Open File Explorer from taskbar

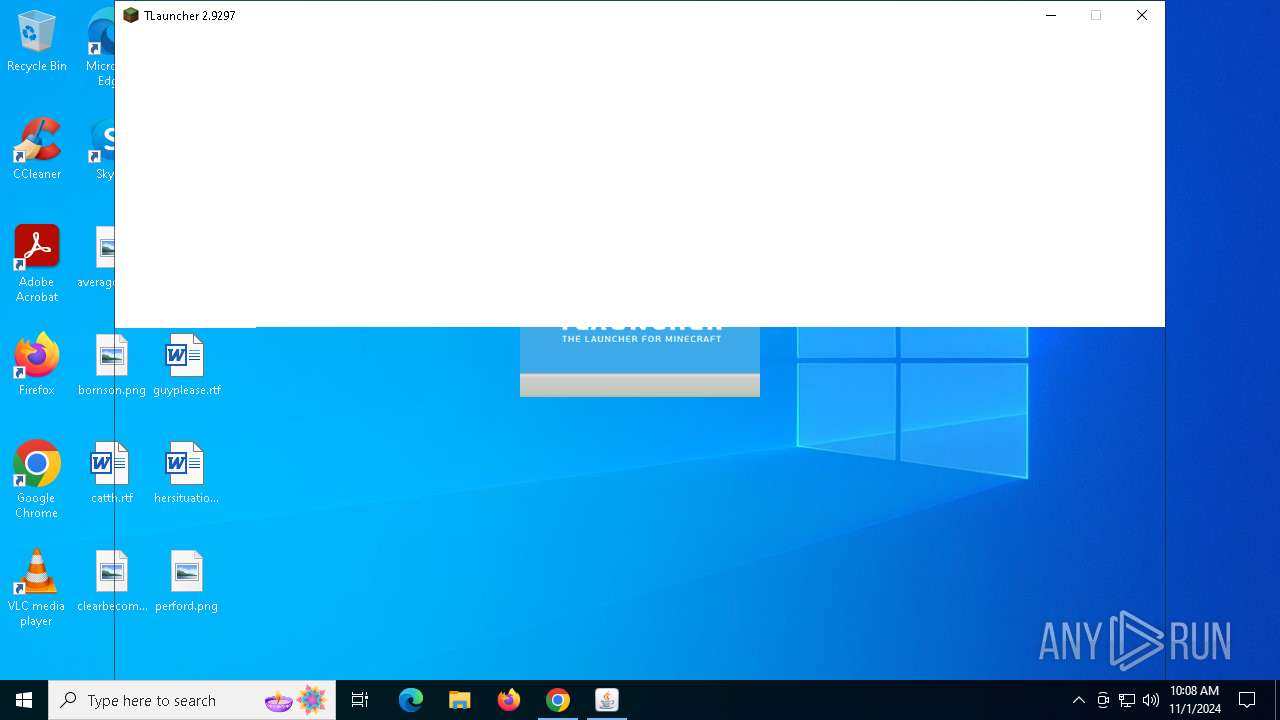(460, 700)
